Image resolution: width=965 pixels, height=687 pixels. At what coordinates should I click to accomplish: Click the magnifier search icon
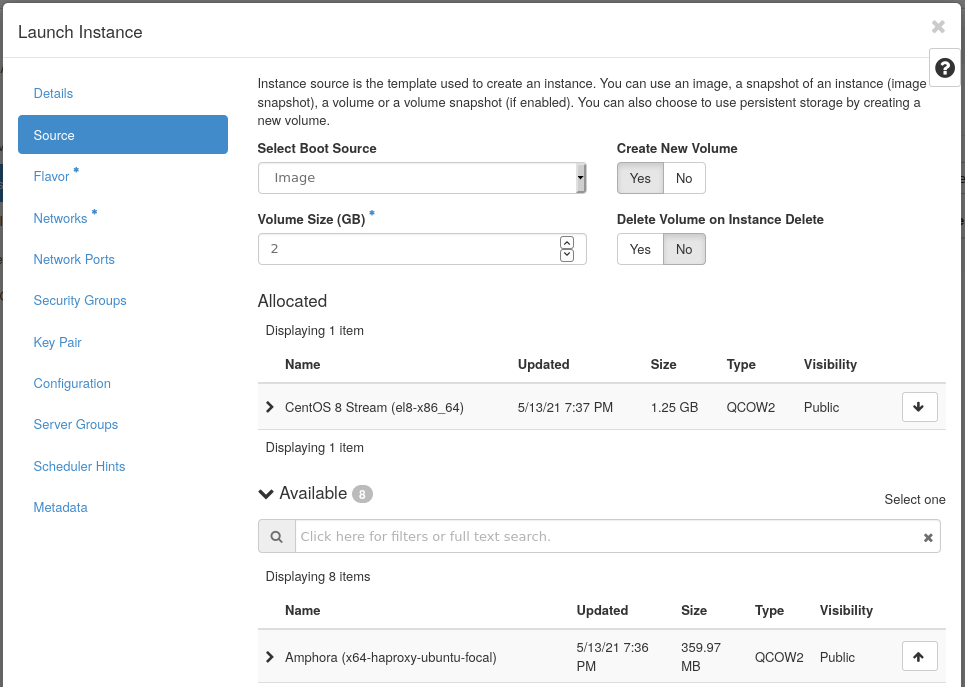click(276, 536)
